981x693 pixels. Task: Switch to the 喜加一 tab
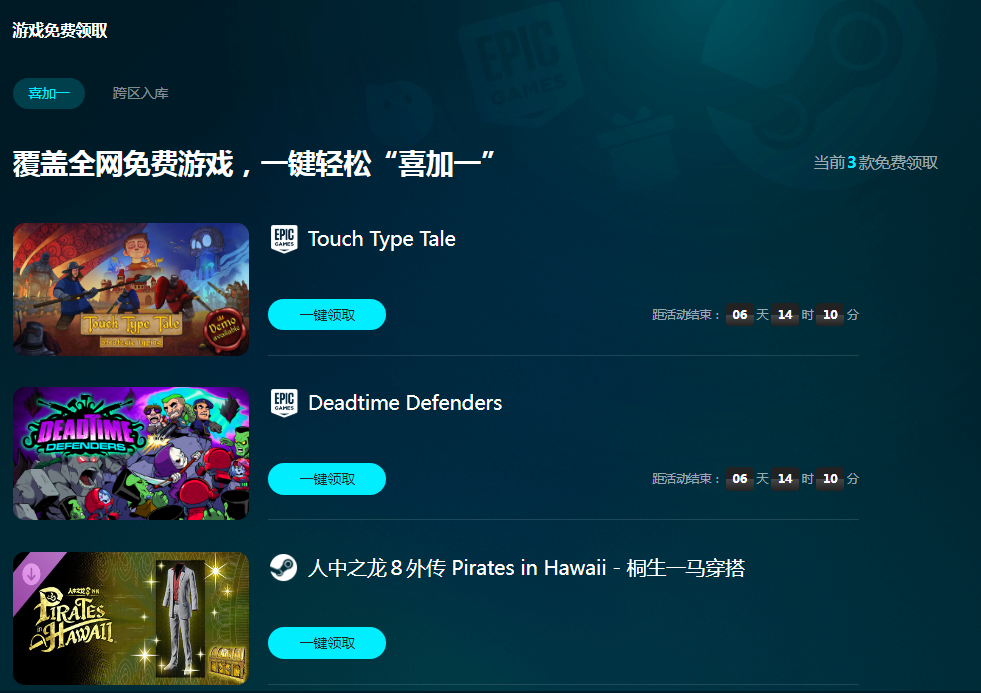click(x=49, y=93)
